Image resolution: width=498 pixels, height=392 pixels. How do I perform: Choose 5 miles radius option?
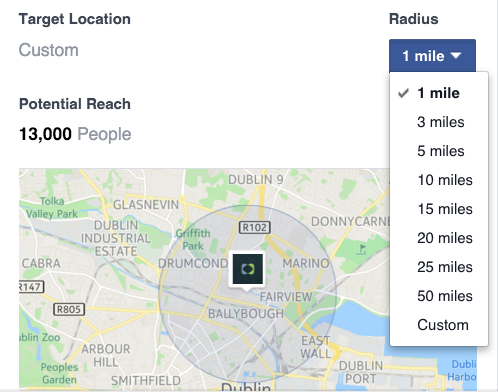[439, 151]
